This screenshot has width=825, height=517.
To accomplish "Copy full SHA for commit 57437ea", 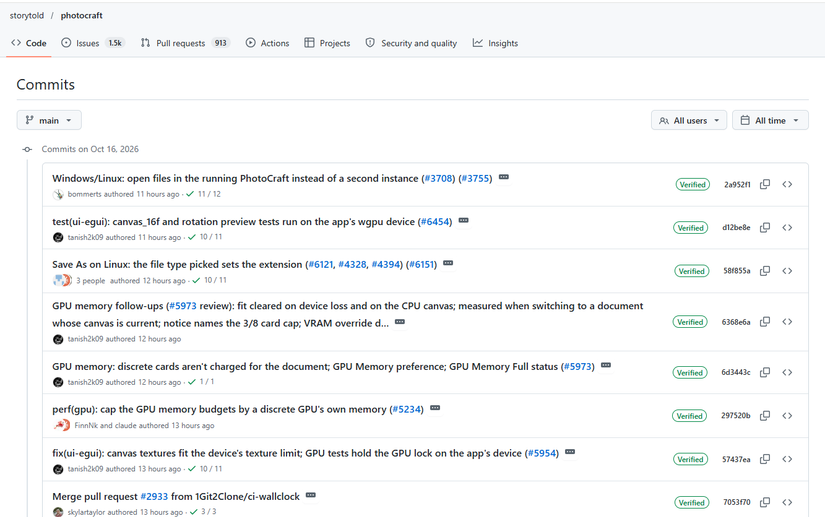I will click(765, 459).
